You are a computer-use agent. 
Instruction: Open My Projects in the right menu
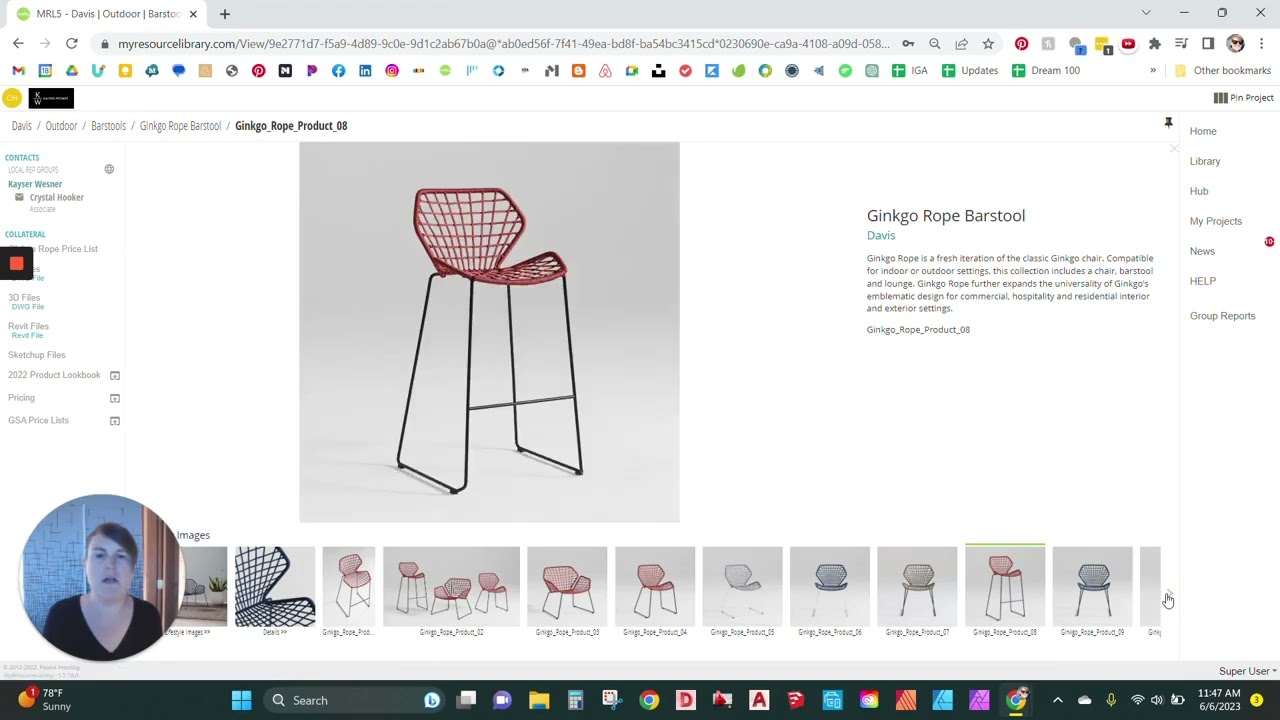[x=1216, y=221]
